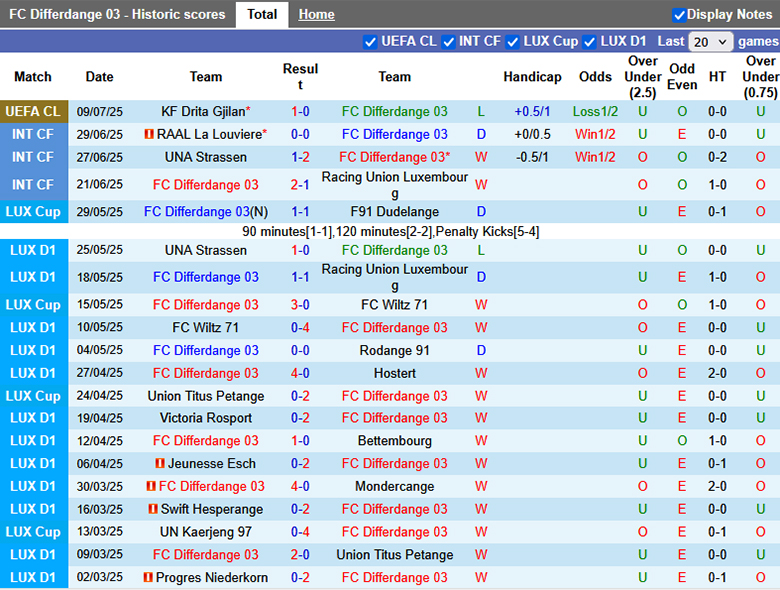Click the LUX Cup label on 29/05/25 row
The width and height of the screenshot is (780, 590).
click(33, 212)
